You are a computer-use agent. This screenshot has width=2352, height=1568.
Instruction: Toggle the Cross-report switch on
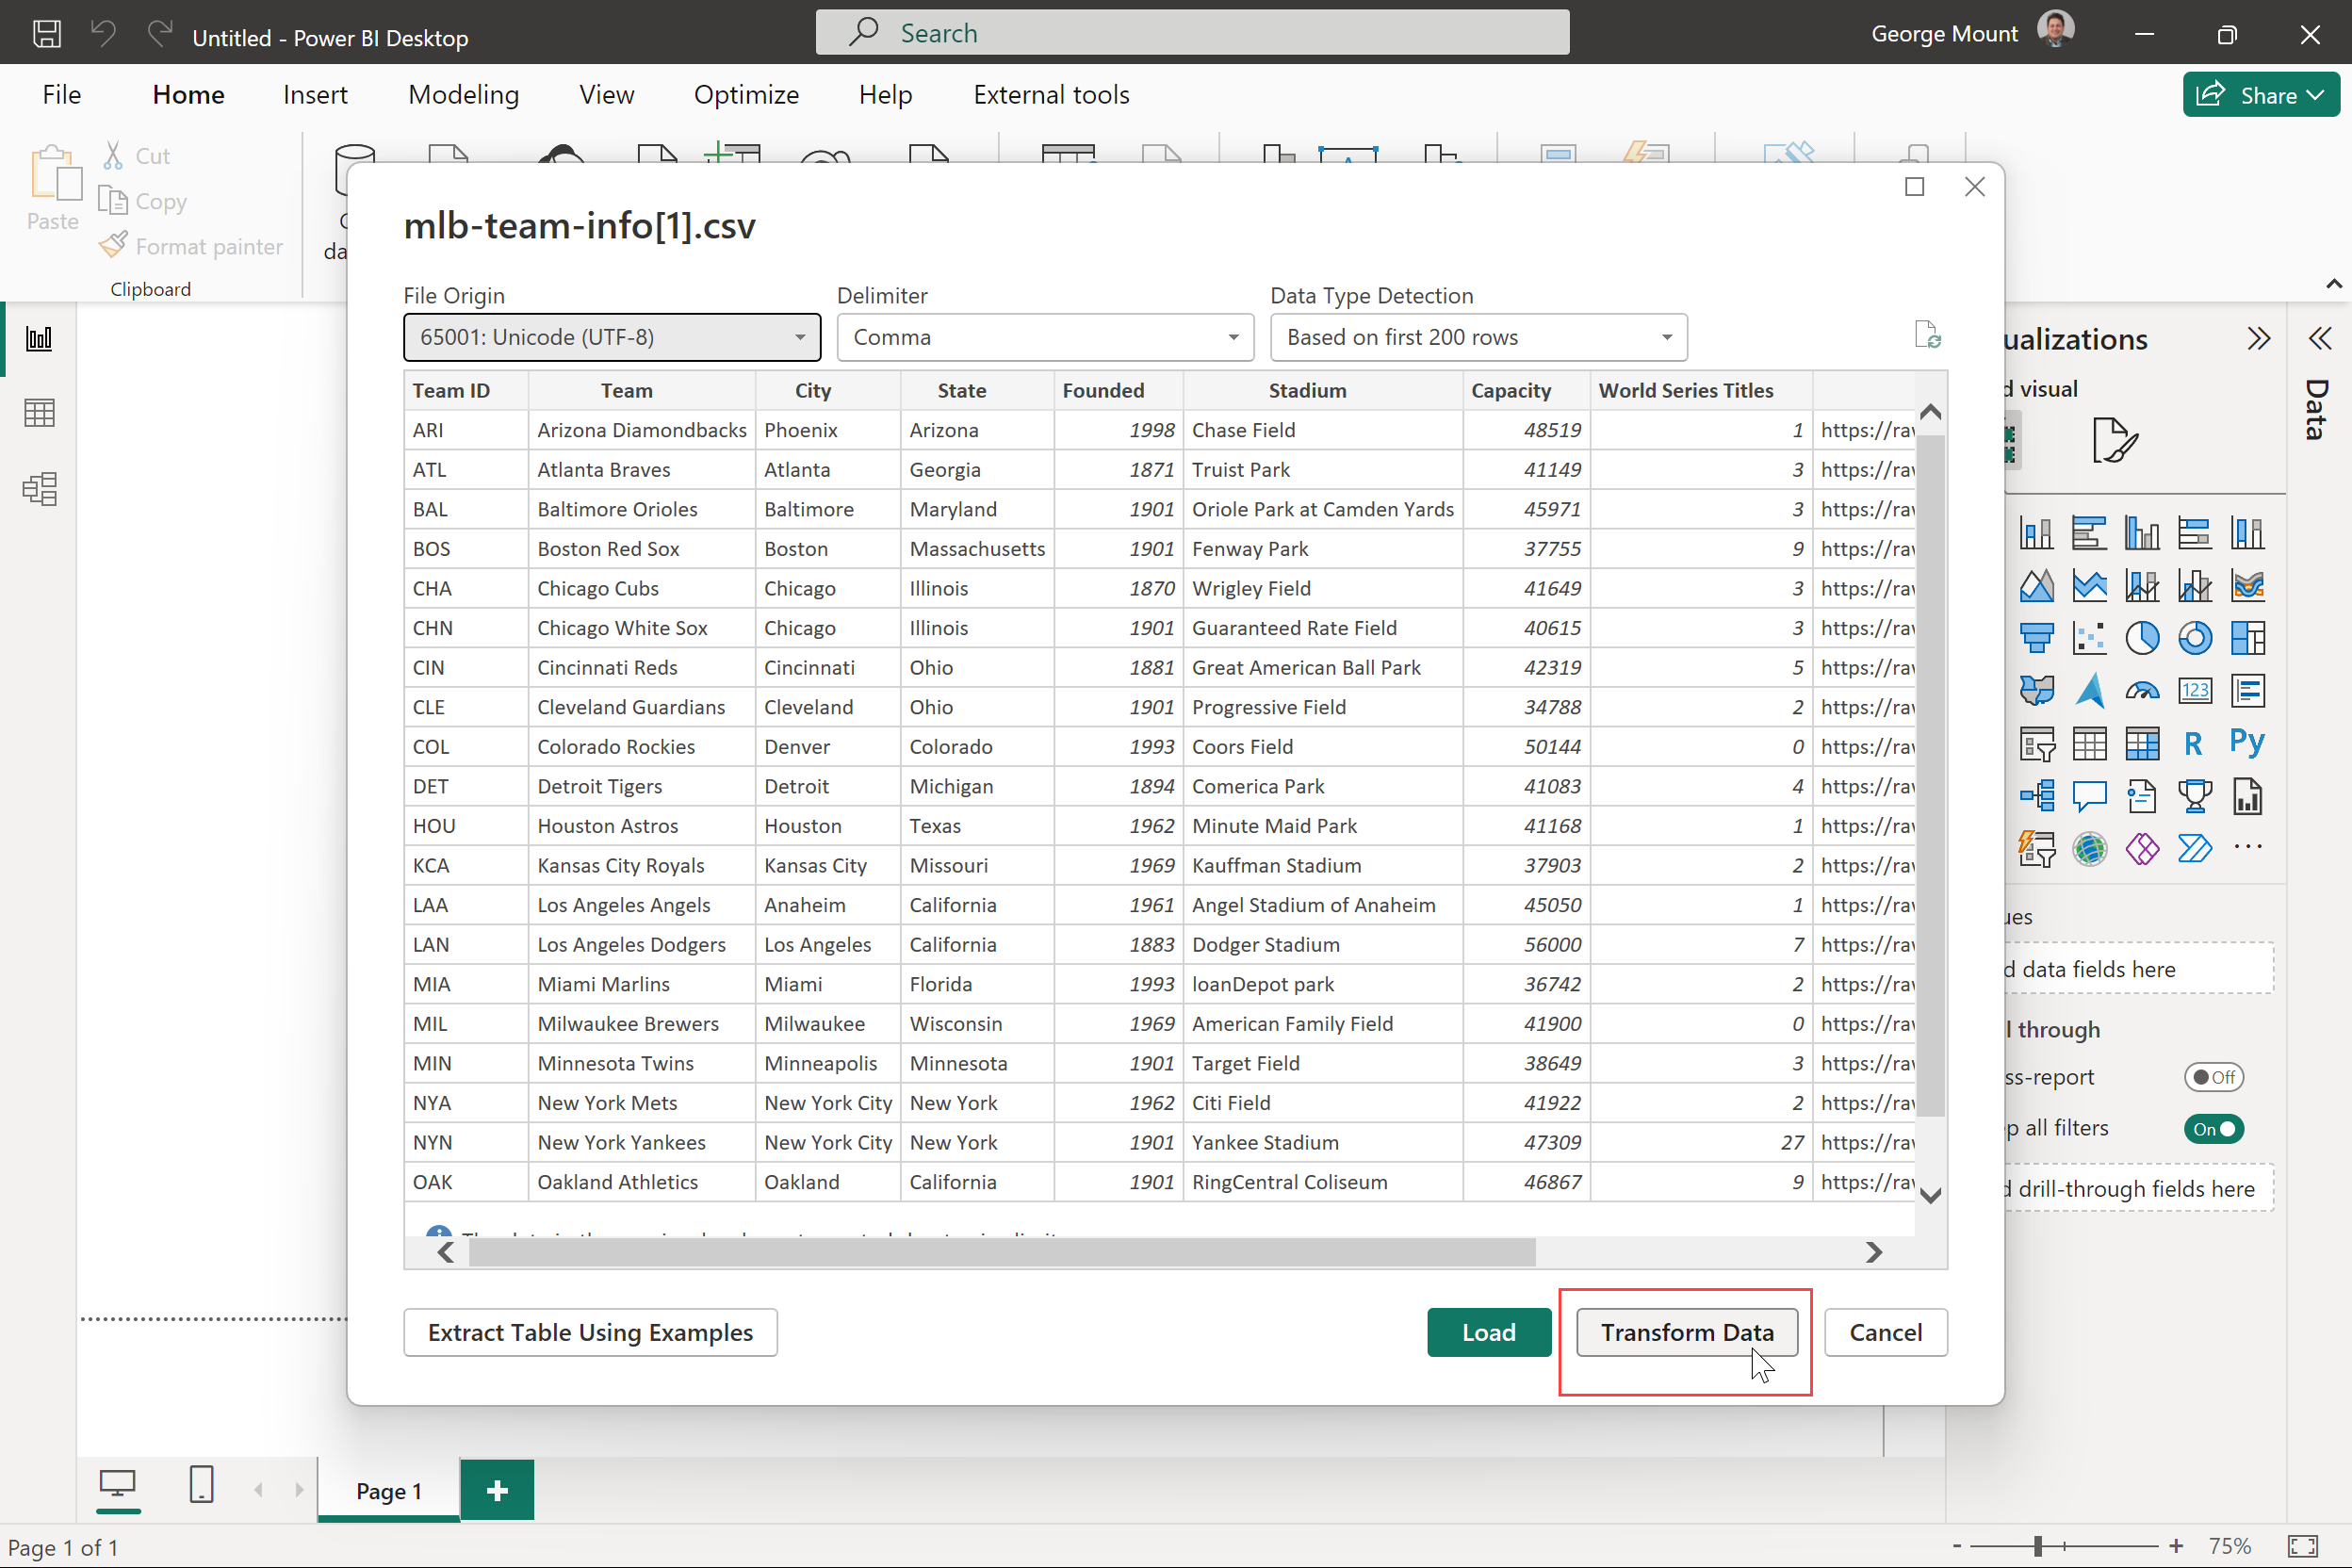pyautogui.click(x=2213, y=1077)
